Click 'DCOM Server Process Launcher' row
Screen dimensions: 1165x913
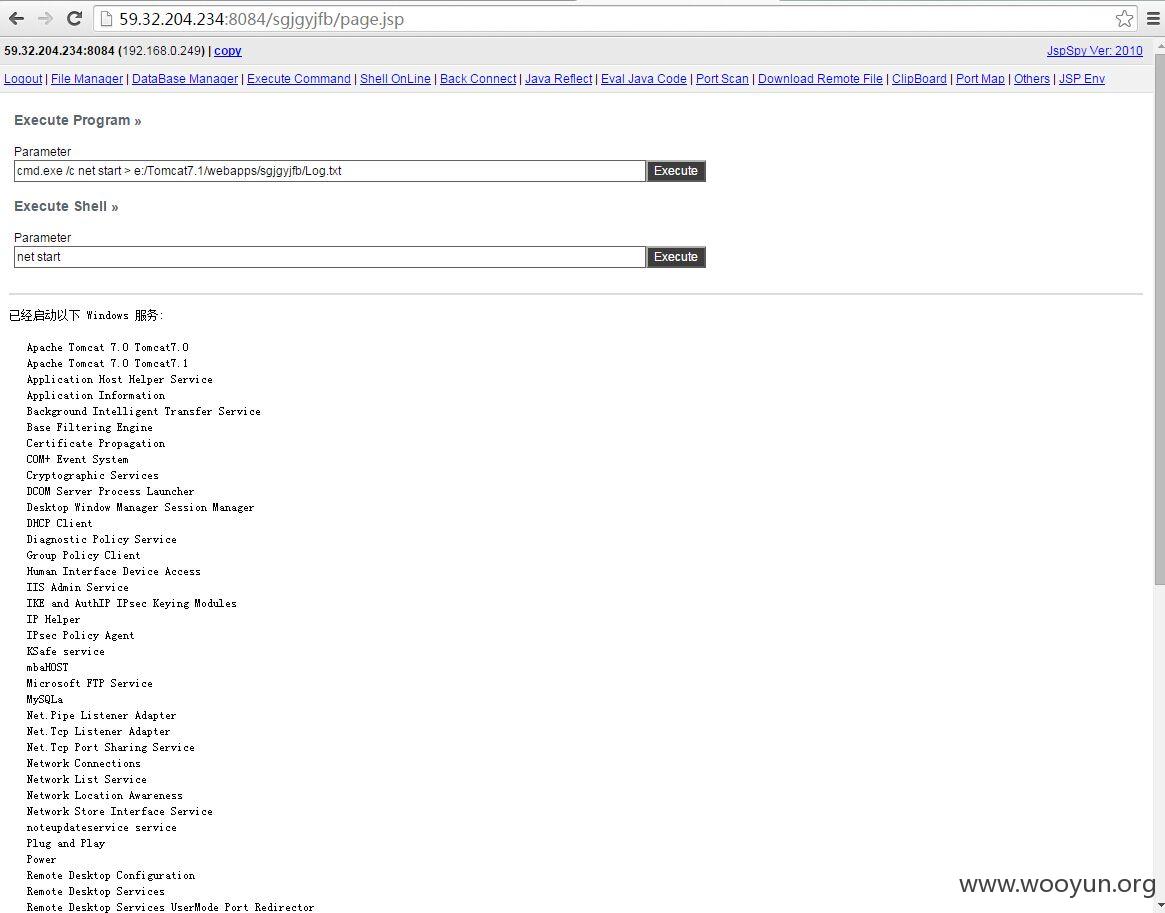111,492
